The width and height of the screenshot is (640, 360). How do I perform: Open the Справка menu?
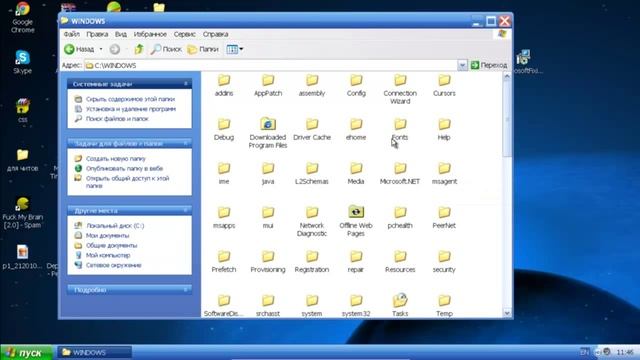[x=216, y=34]
